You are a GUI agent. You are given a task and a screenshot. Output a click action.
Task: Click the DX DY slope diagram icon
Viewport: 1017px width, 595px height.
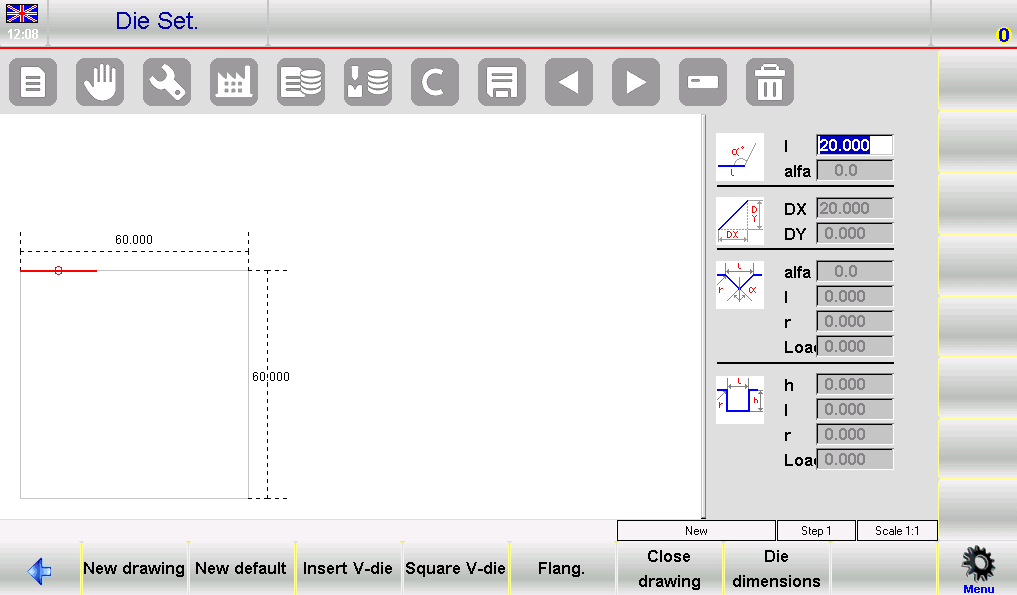739,221
